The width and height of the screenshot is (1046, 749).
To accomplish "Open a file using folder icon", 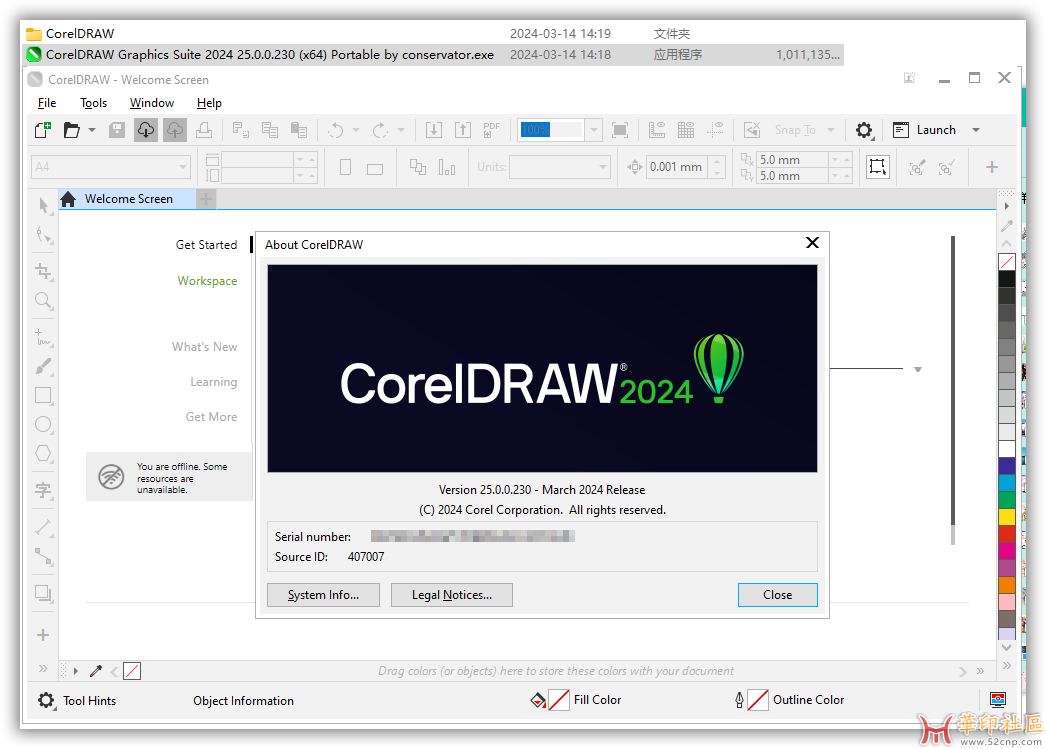I will [x=71, y=130].
